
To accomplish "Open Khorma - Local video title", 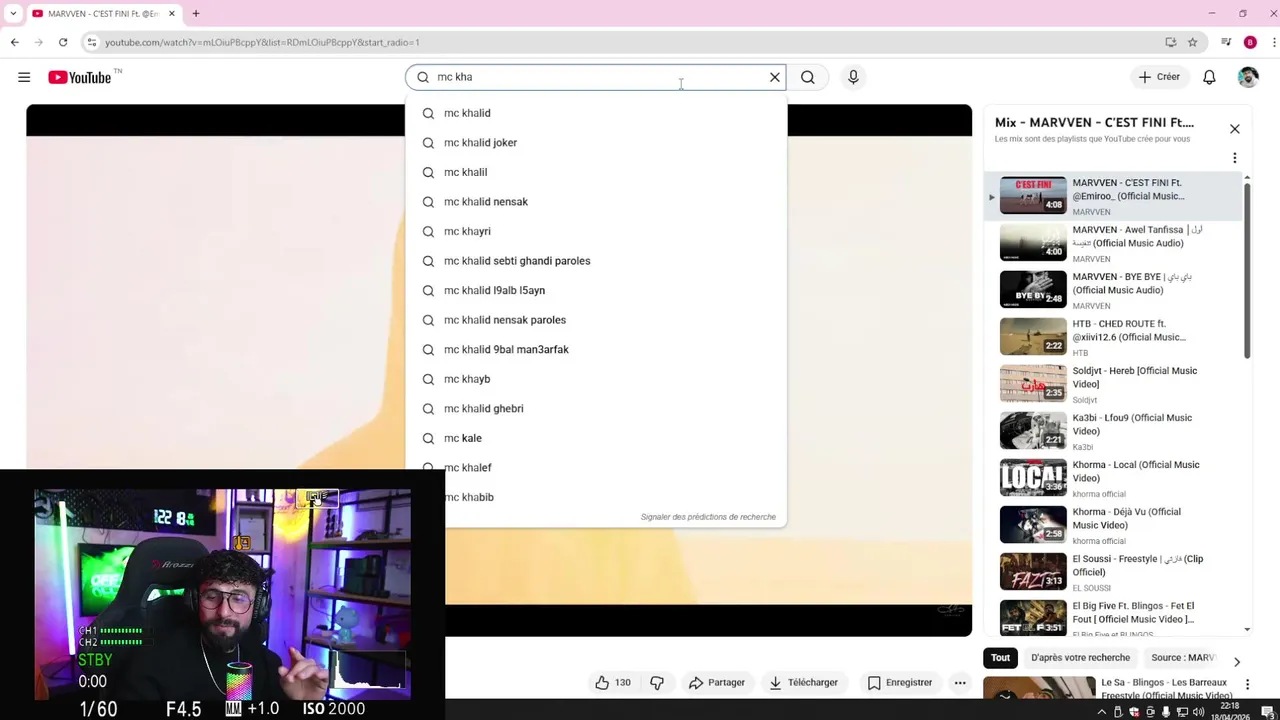I will pyautogui.click(x=1135, y=471).
